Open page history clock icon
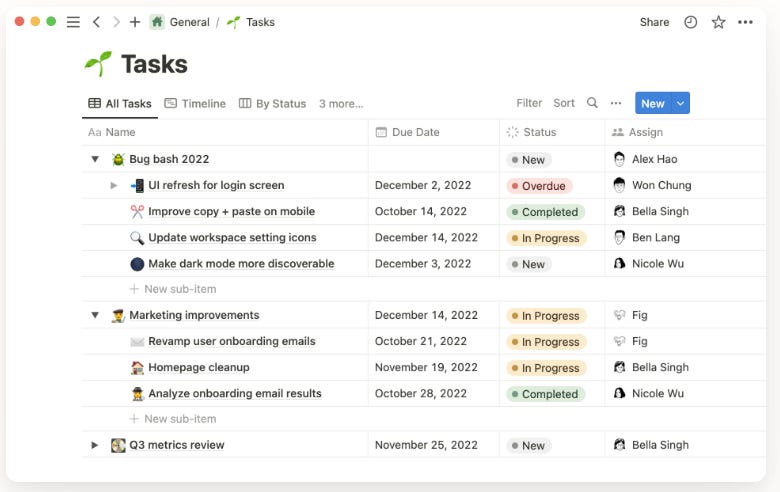780x492 pixels. 690,22
